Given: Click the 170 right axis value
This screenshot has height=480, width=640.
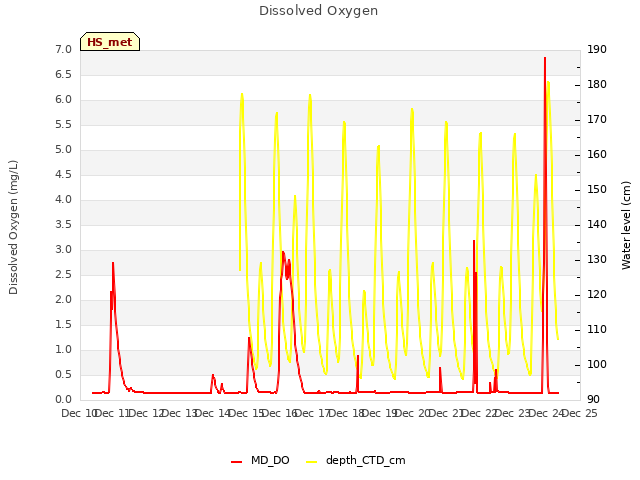Looking at the screenshot, I should click(x=597, y=120).
